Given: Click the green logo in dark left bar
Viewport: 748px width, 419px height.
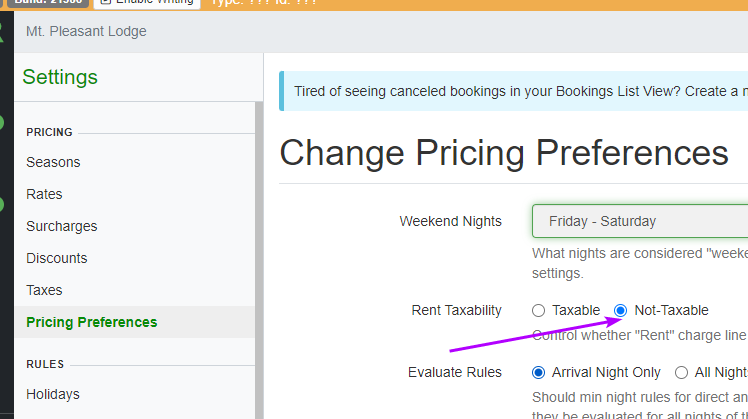Looking at the screenshot, I should [x=2, y=30].
